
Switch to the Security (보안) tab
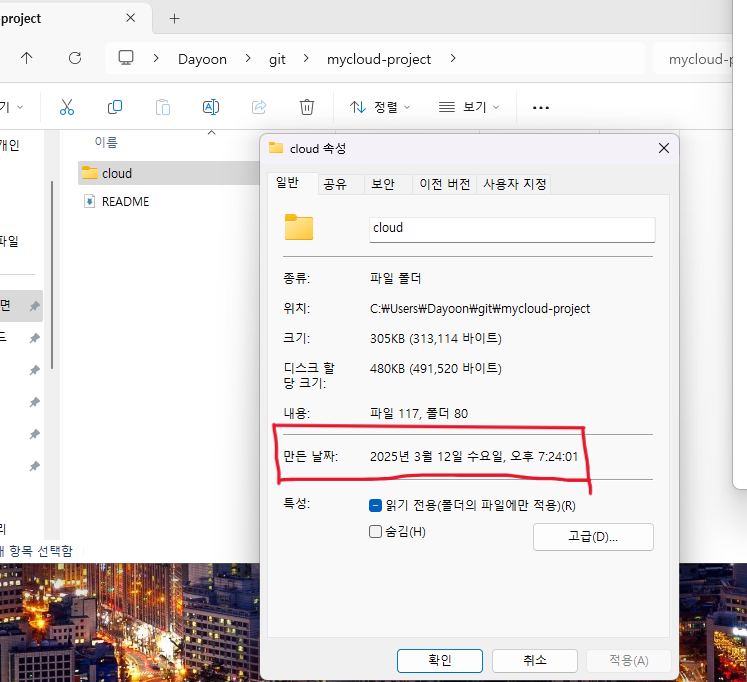tap(383, 184)
